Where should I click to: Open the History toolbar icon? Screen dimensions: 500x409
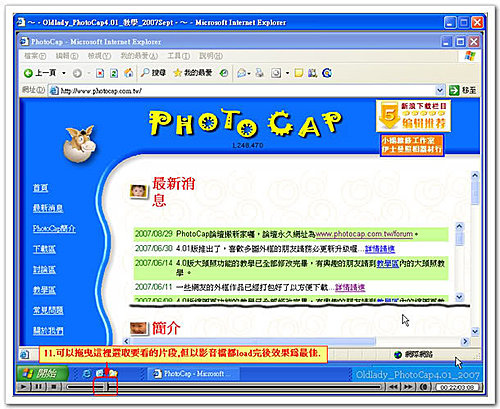click(x=224, y=73)
